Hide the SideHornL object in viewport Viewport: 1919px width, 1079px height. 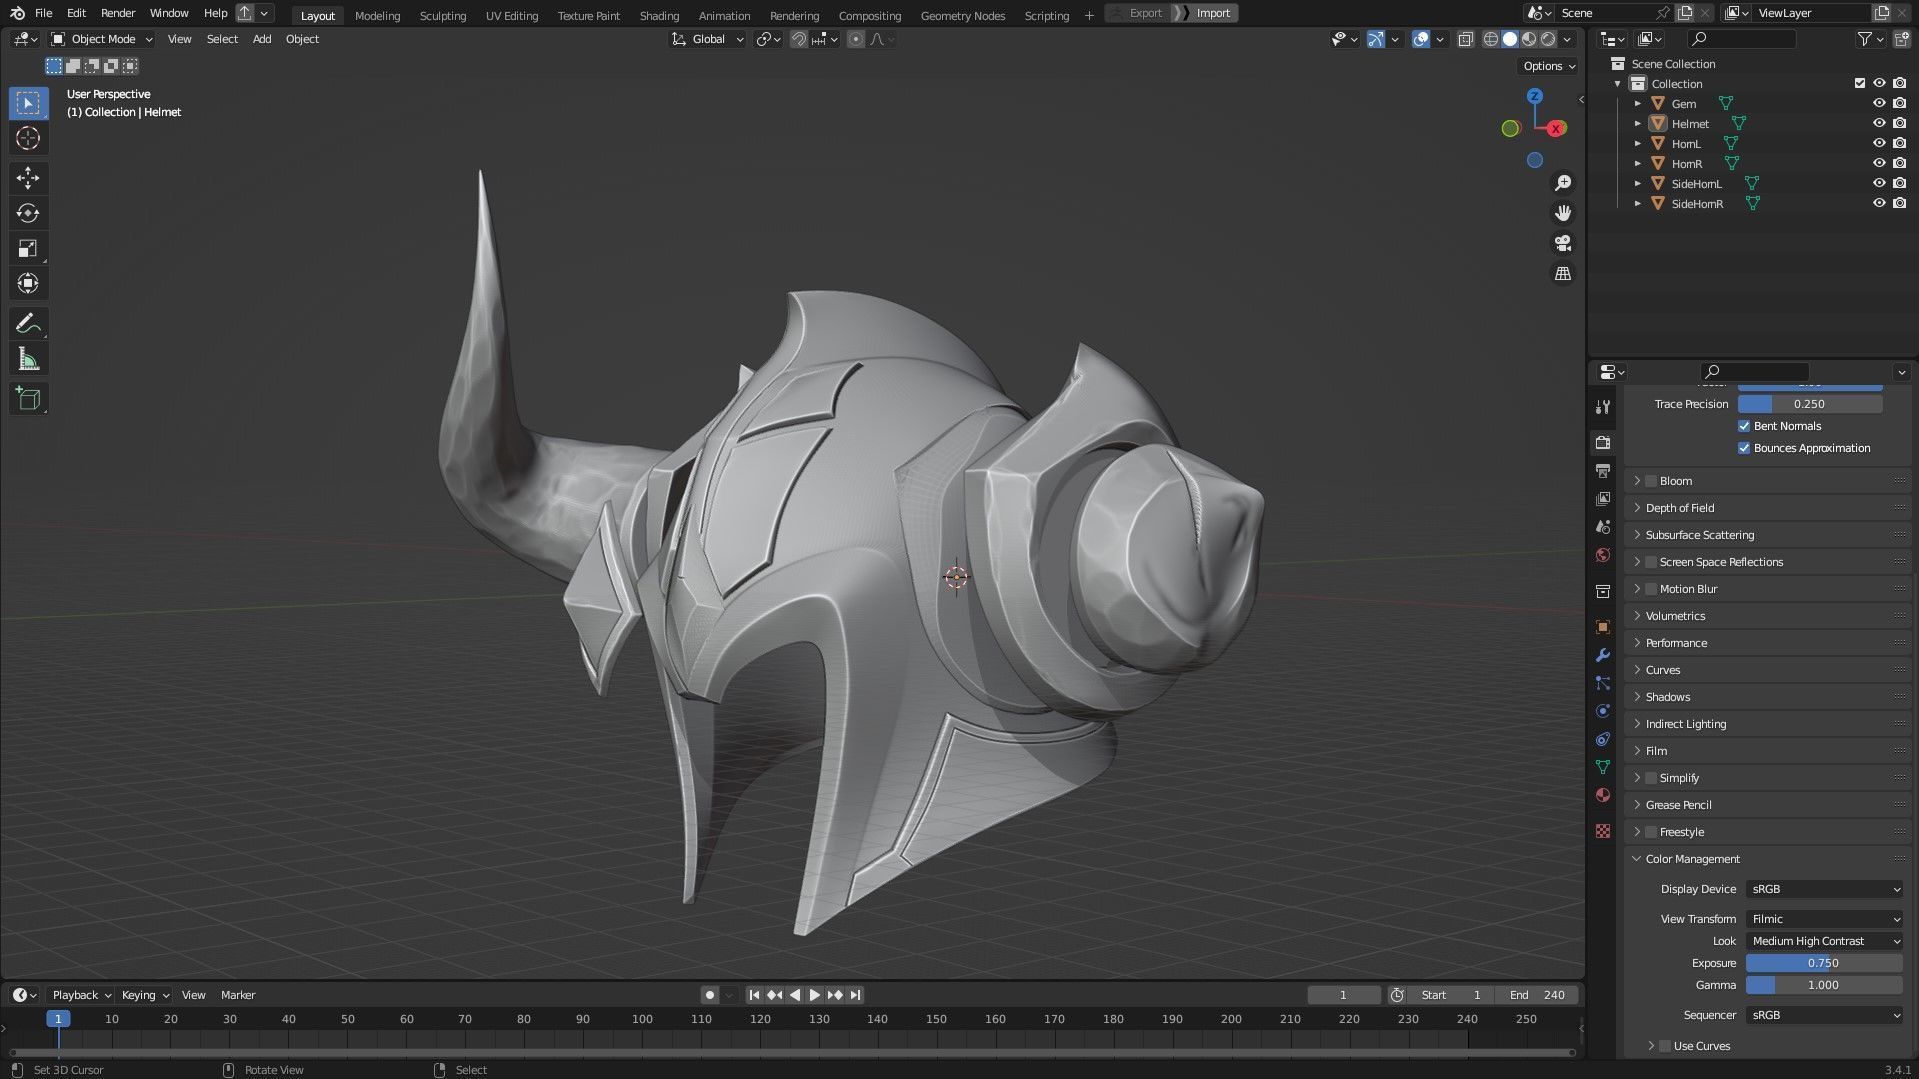1879,183
